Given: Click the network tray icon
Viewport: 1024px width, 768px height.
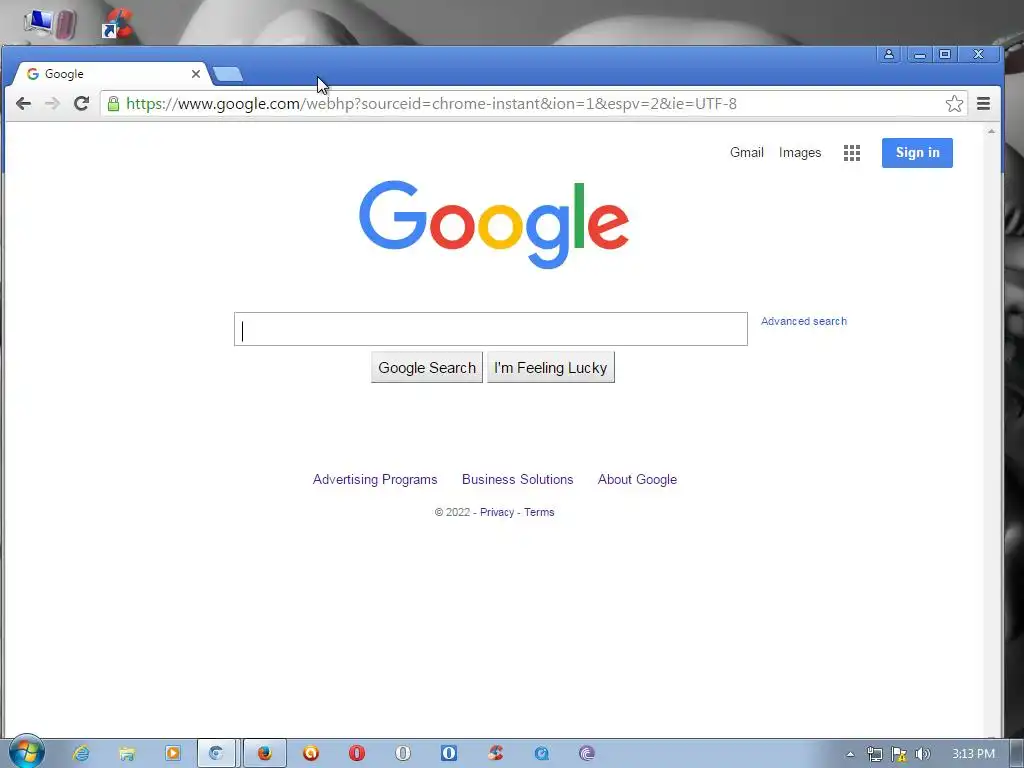Looking at the screenshot, I should tap(874, 754).
